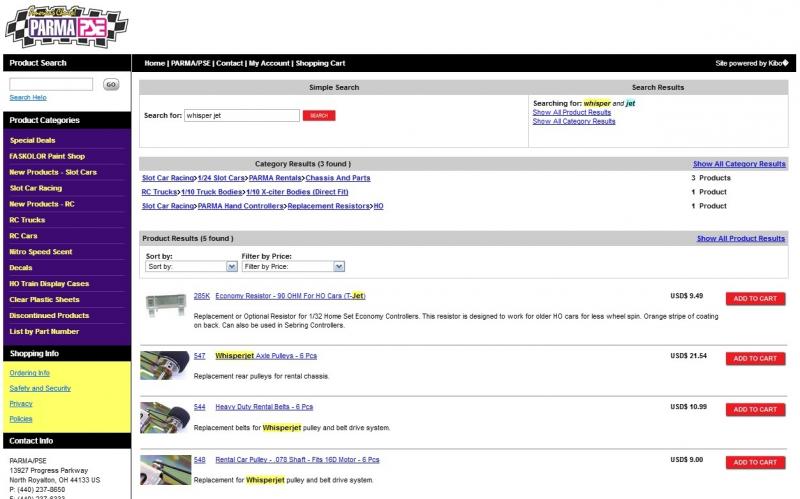The width and height of the screenshot is (800, 499).
Task: Open the Search Help link
Action: click(28, 97)
